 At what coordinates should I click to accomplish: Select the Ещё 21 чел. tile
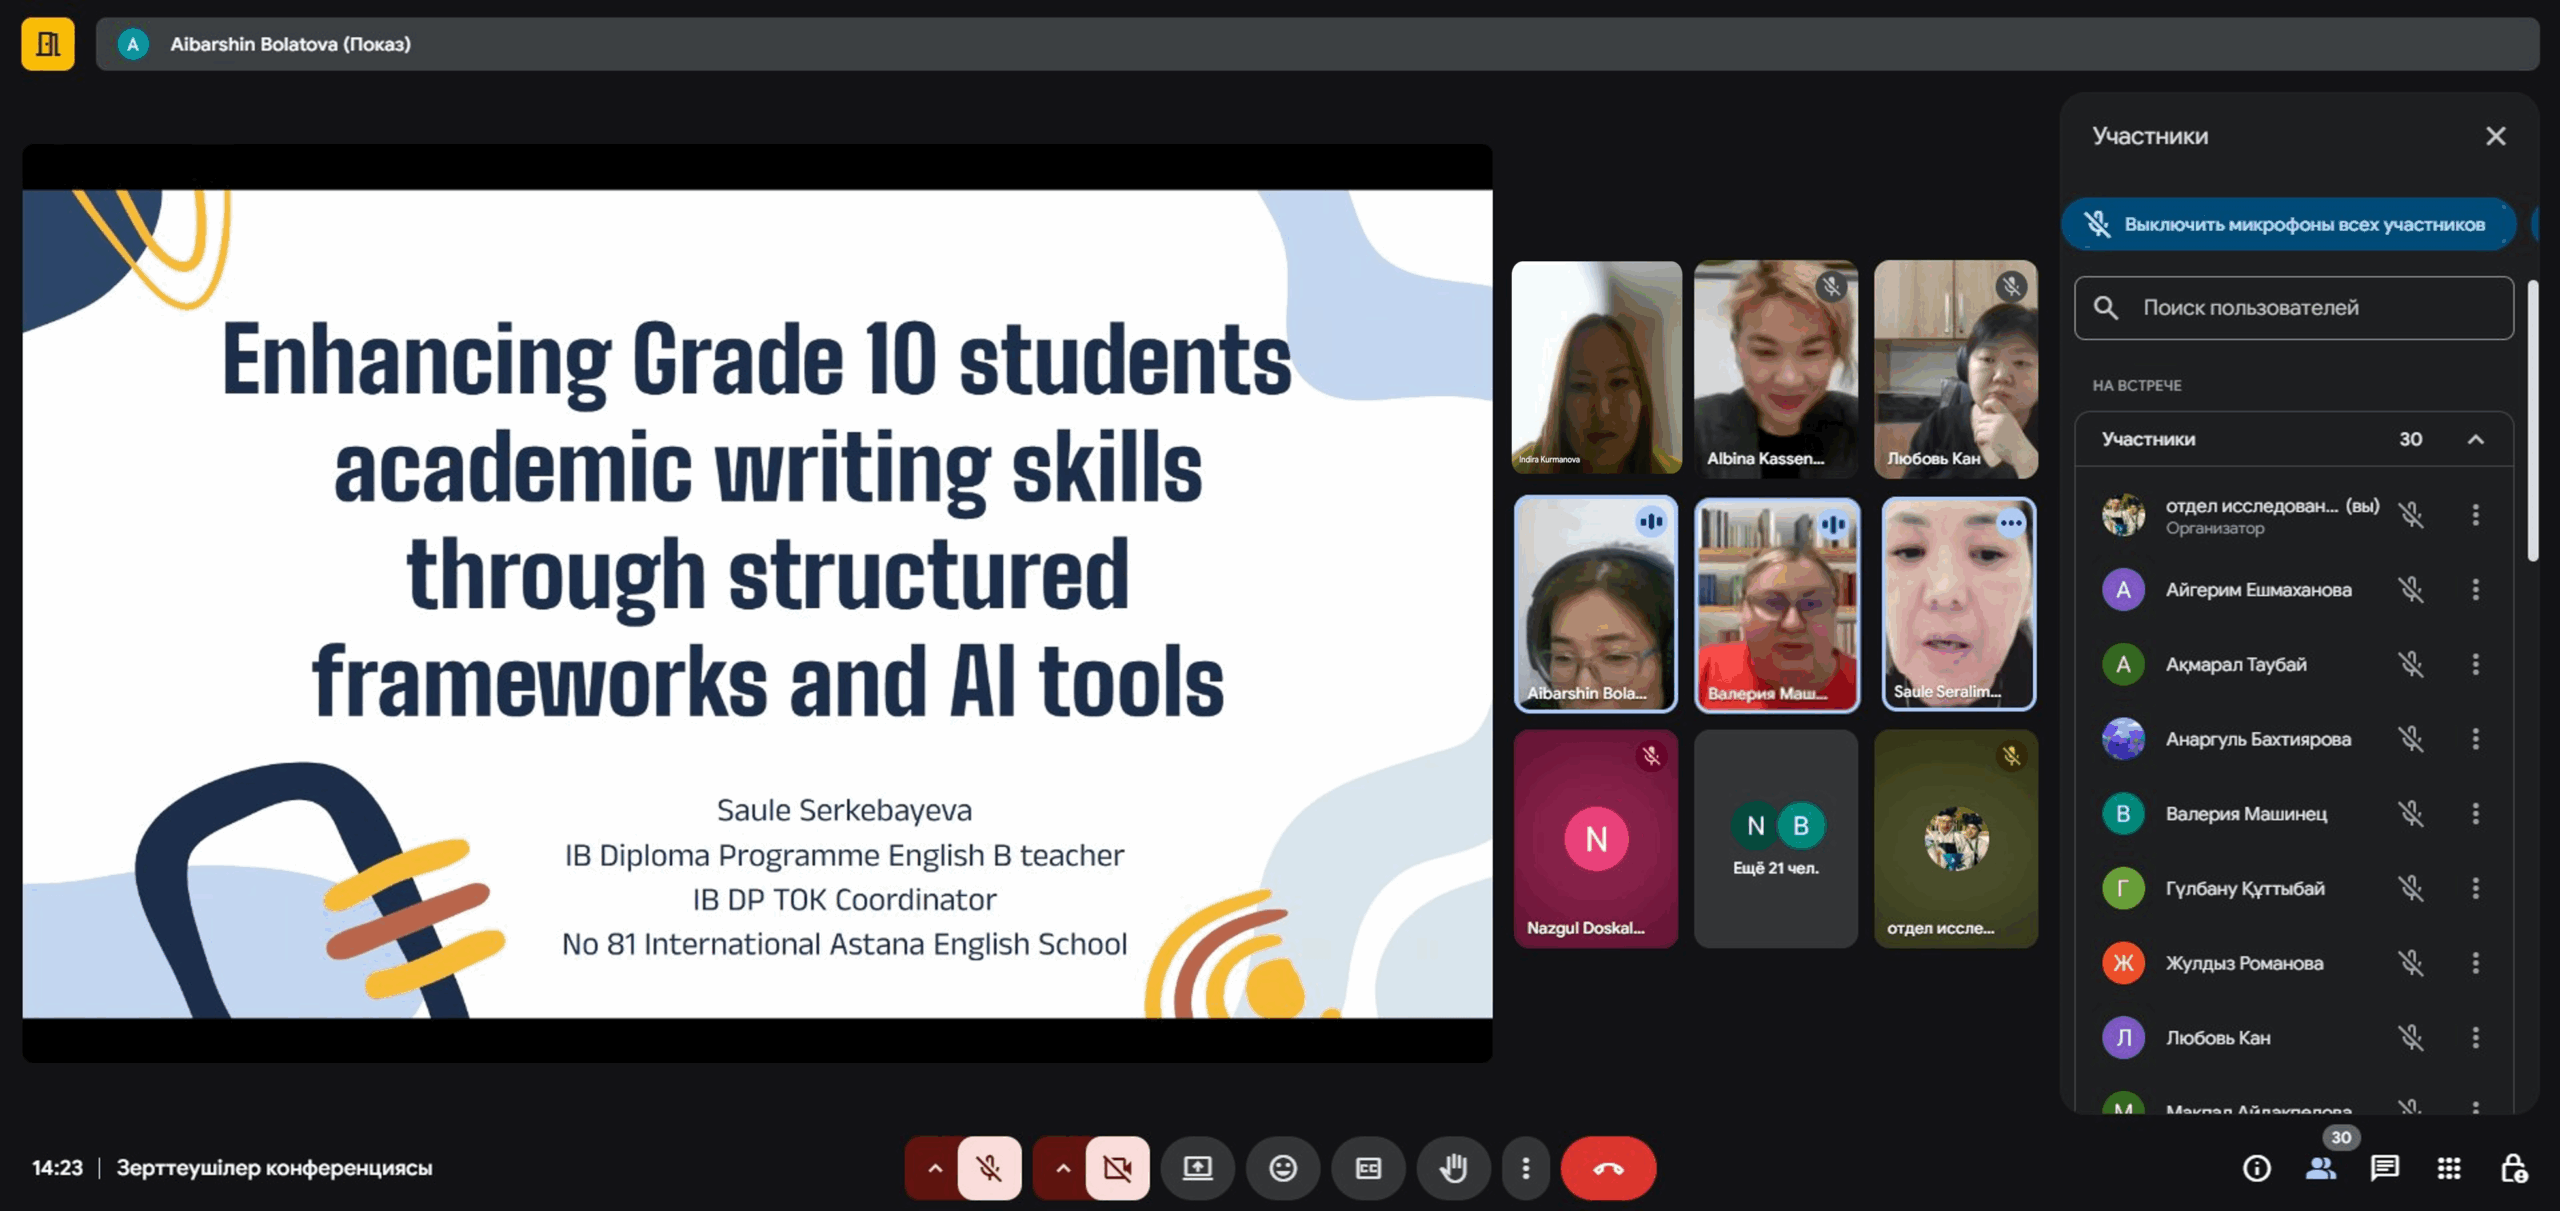click(x=1775, y=840)
